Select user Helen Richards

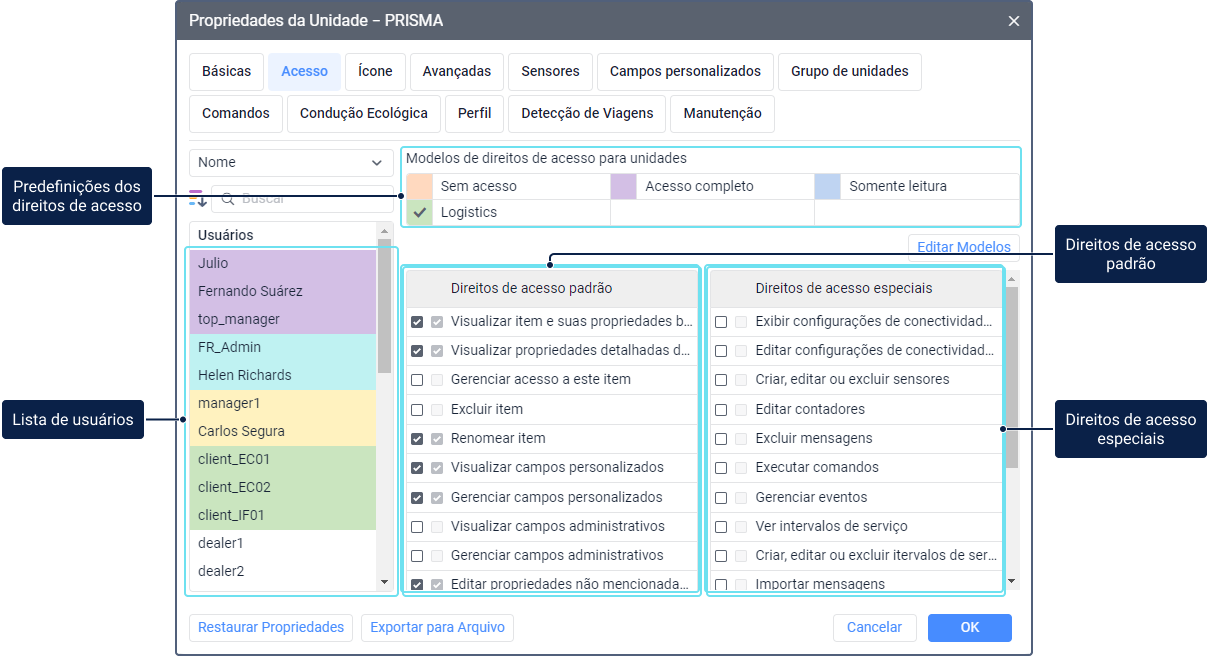point(283,376)
